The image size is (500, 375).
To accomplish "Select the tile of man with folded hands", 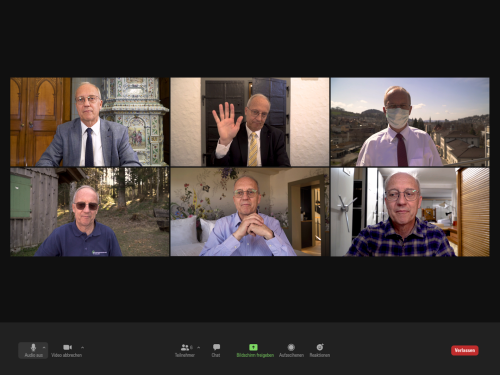I will [x=250, y=212].
